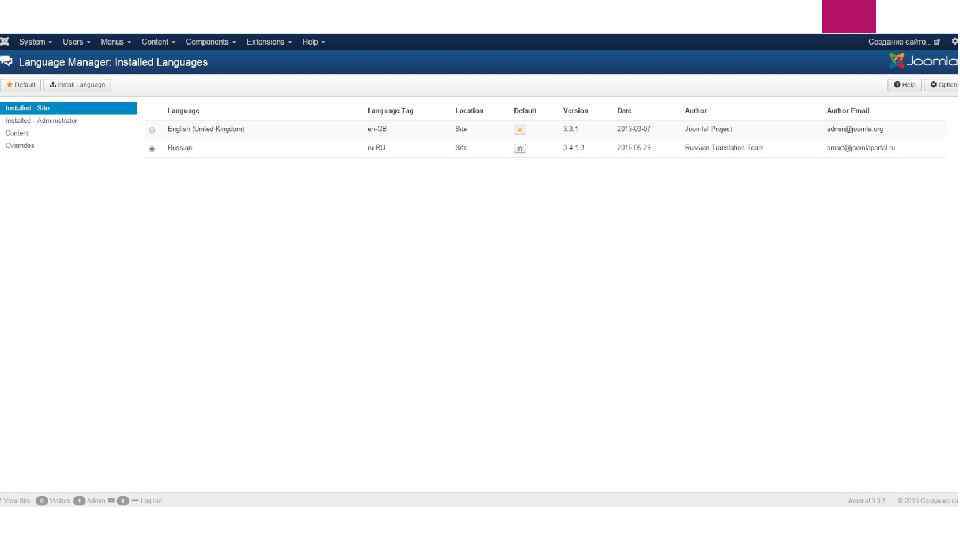Screen dimensions: 960x540
Task: Click the en-GB language tag cell
Action: [377, 129]
